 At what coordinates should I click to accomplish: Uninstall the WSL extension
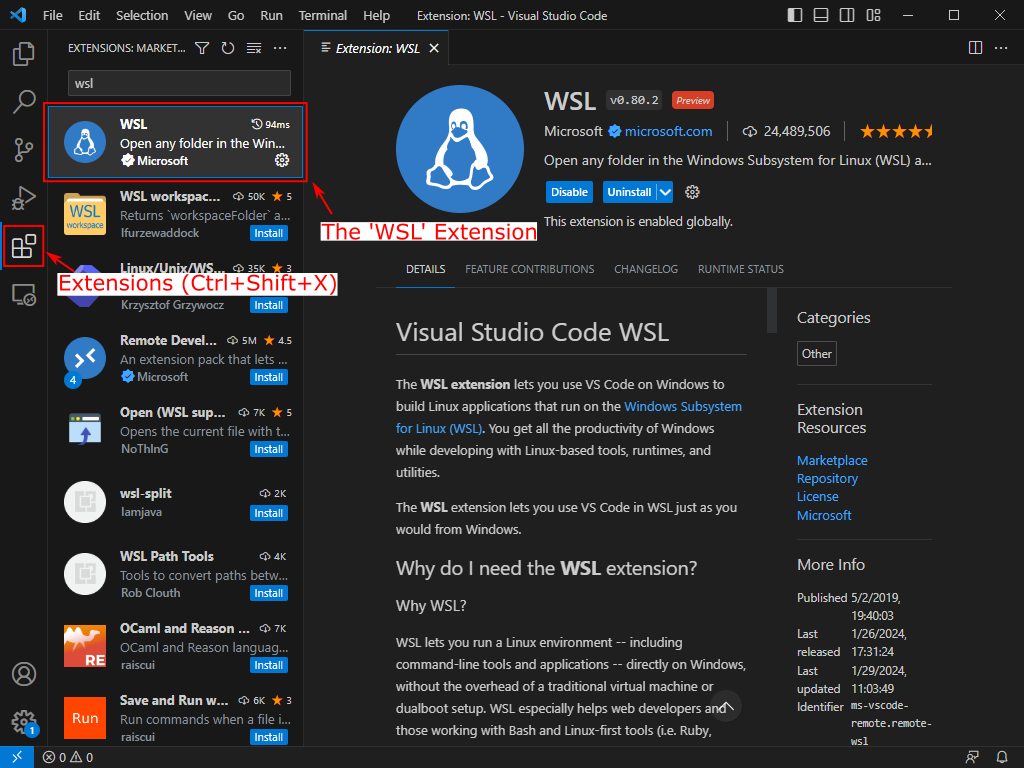point(630,192)
